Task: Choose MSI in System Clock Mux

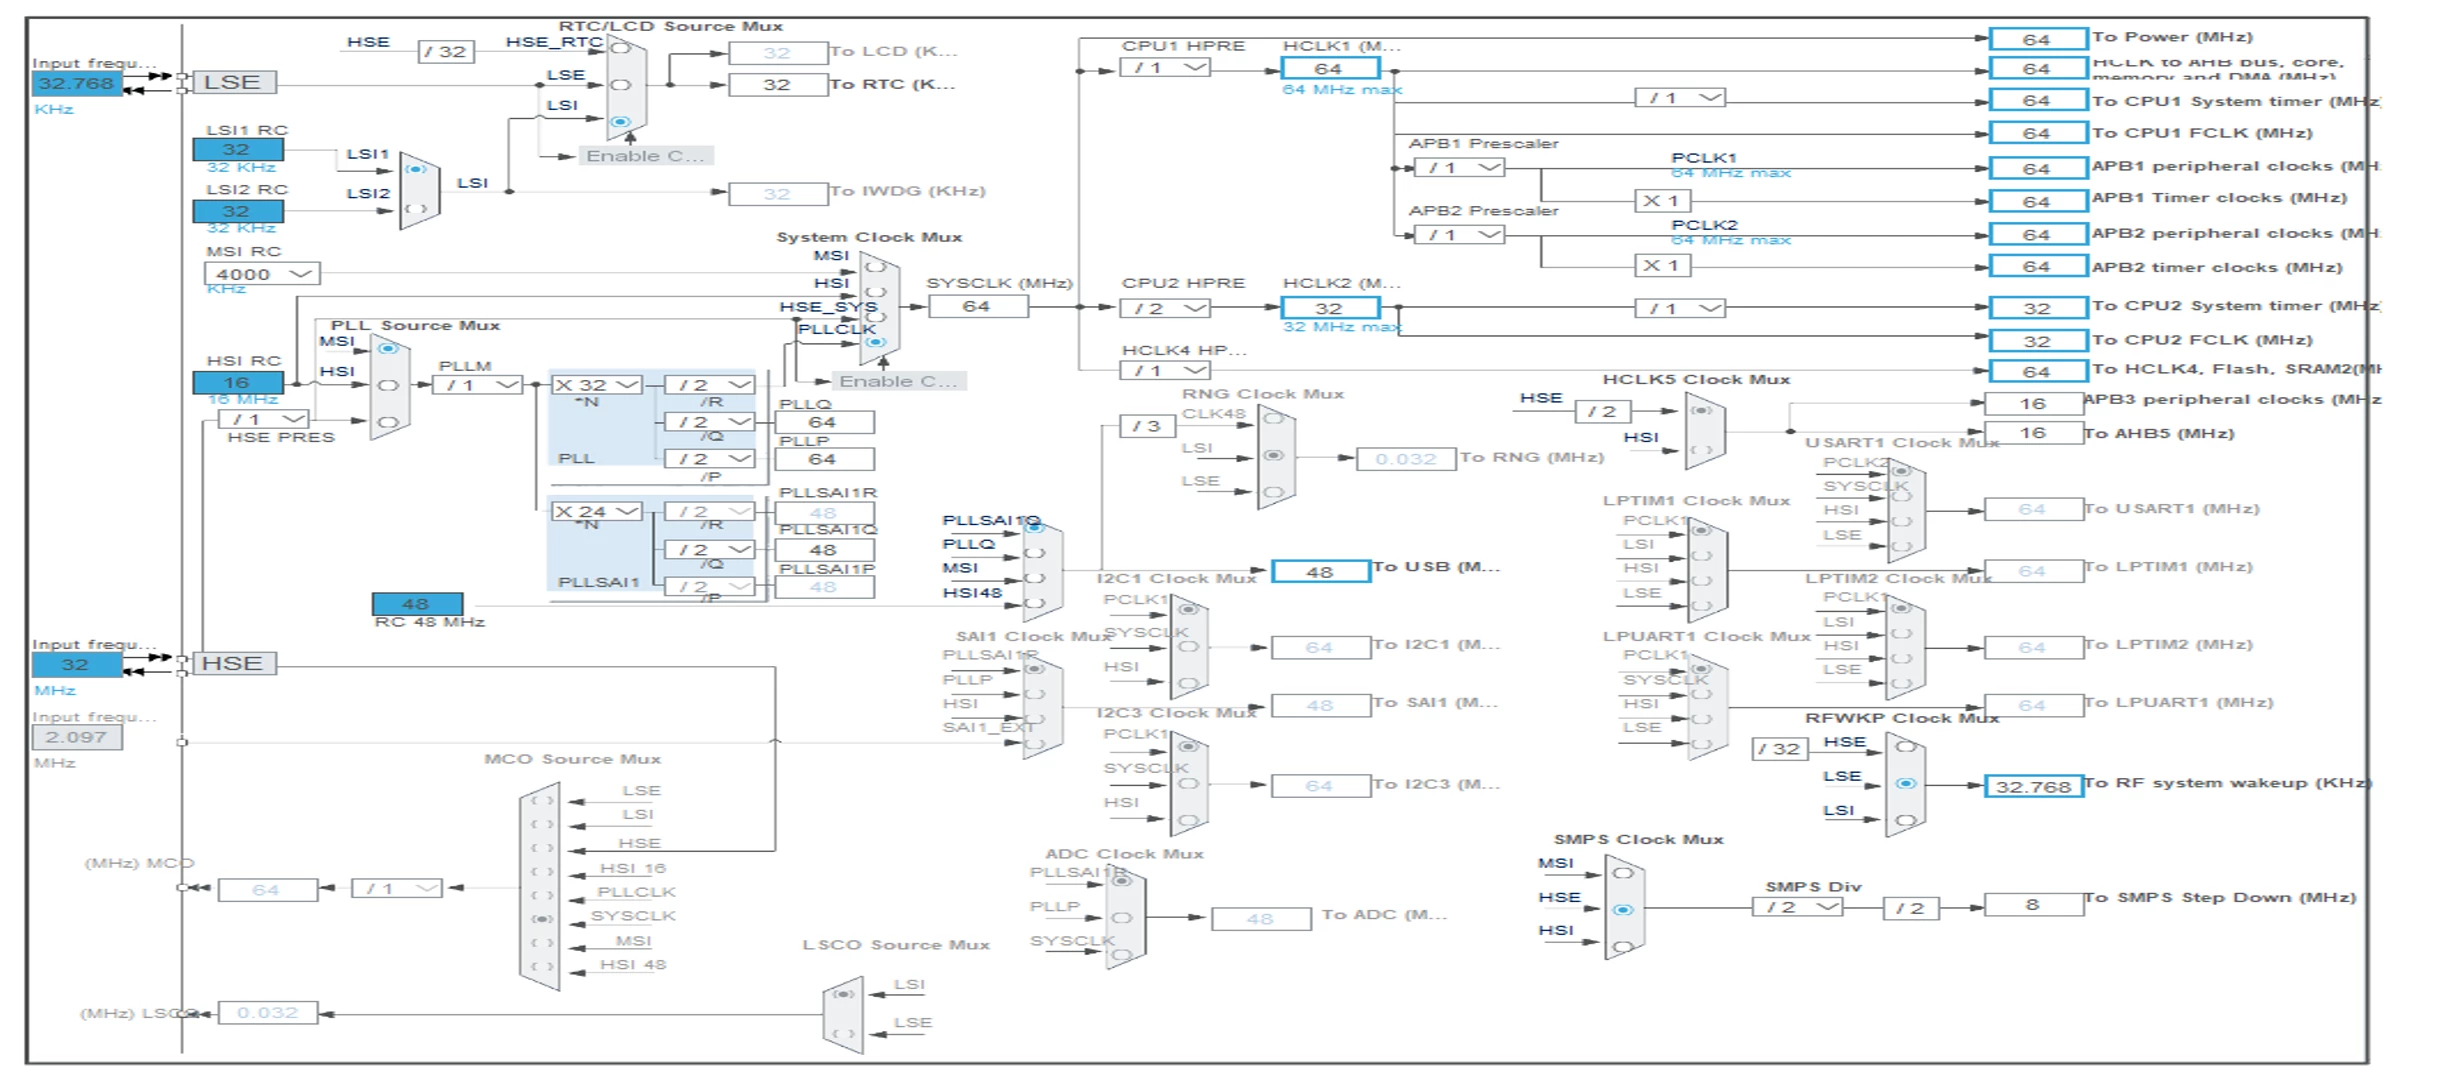Action: 875,267
